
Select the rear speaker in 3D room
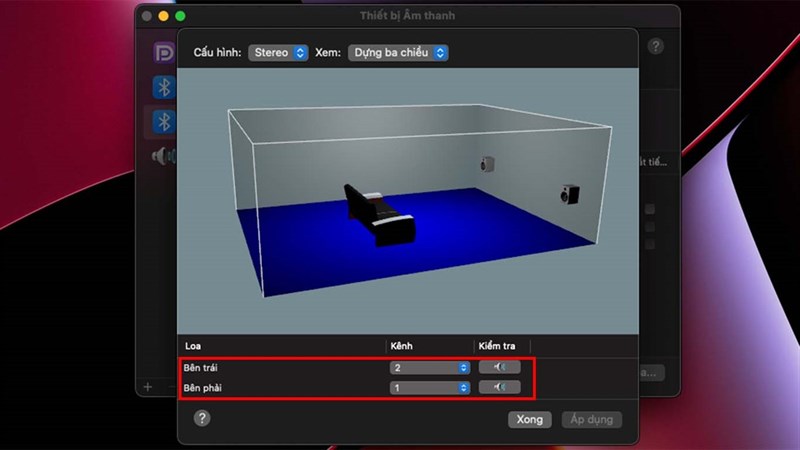(487, 164)
